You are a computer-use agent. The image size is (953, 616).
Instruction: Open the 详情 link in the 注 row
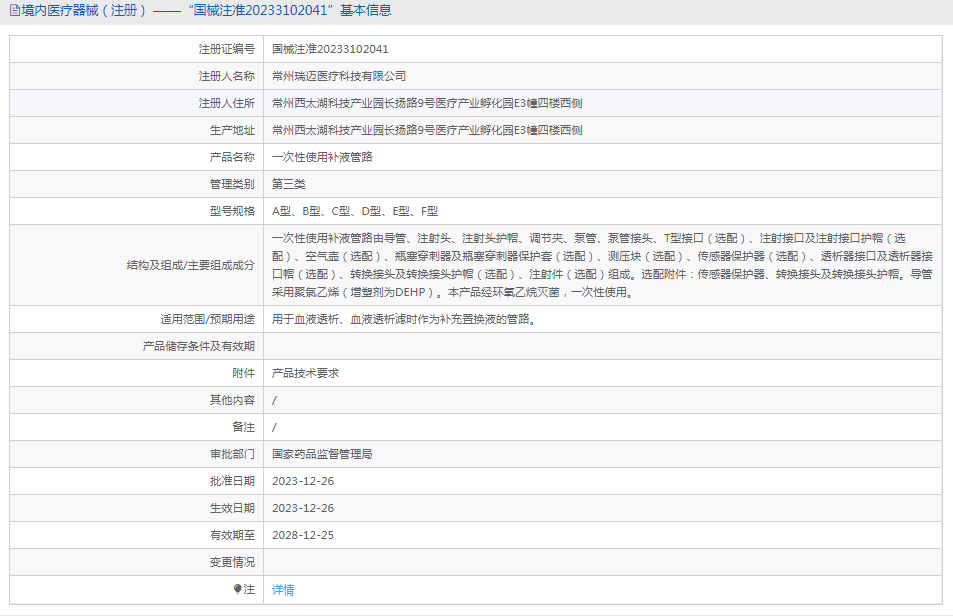point(283,590)
